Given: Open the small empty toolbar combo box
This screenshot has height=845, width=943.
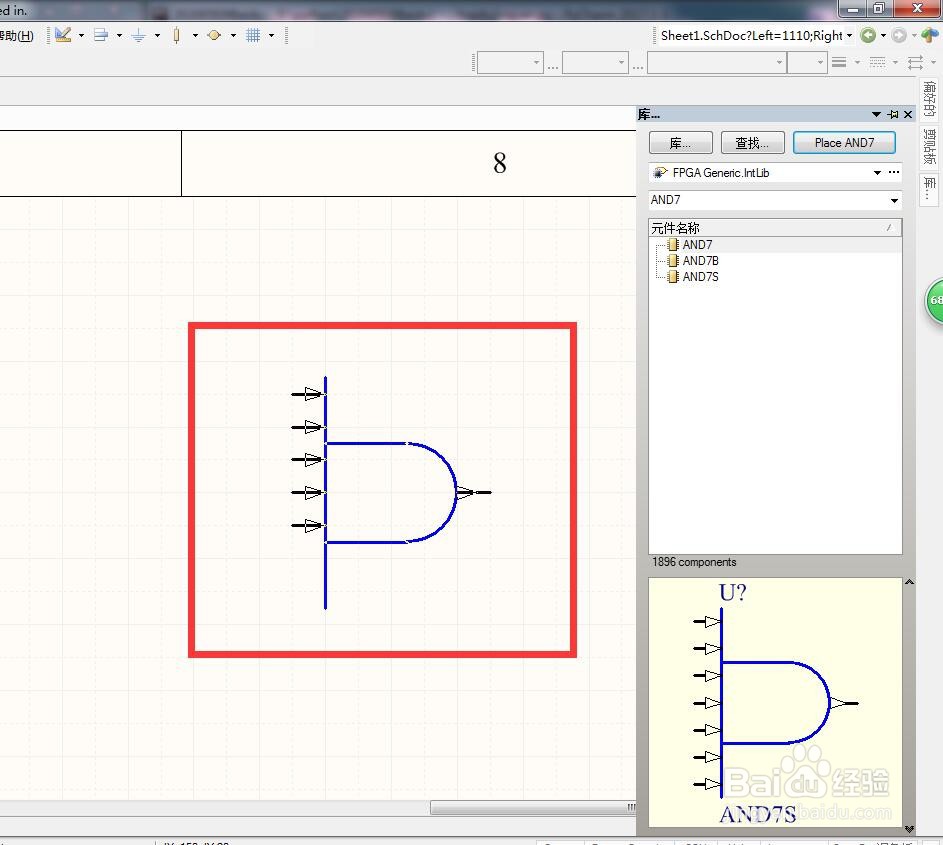Looking at the screenshot, I should 807,63.
